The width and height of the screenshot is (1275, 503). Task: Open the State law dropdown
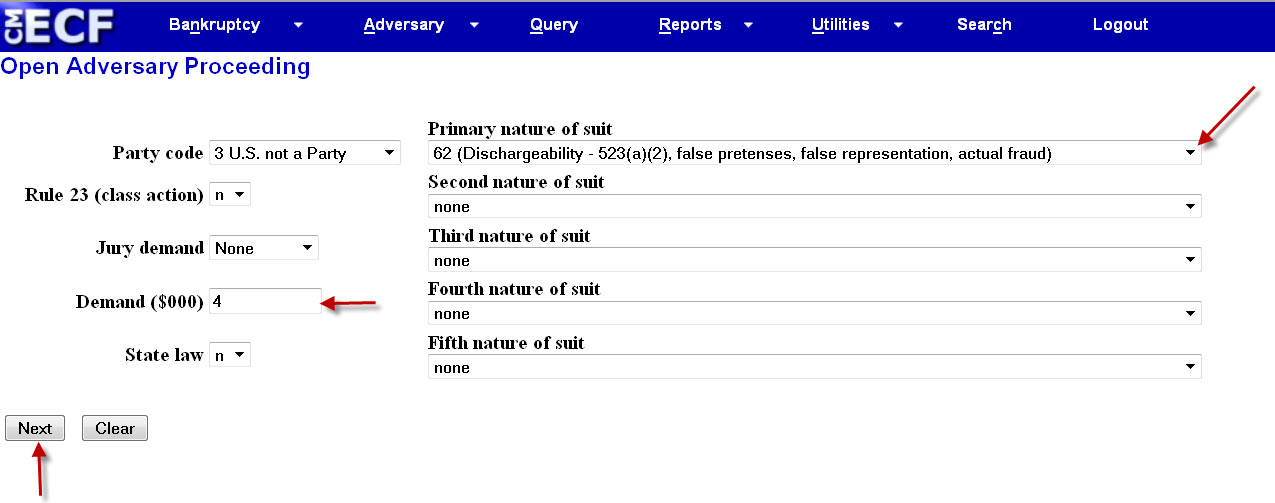tap(230, 355)
